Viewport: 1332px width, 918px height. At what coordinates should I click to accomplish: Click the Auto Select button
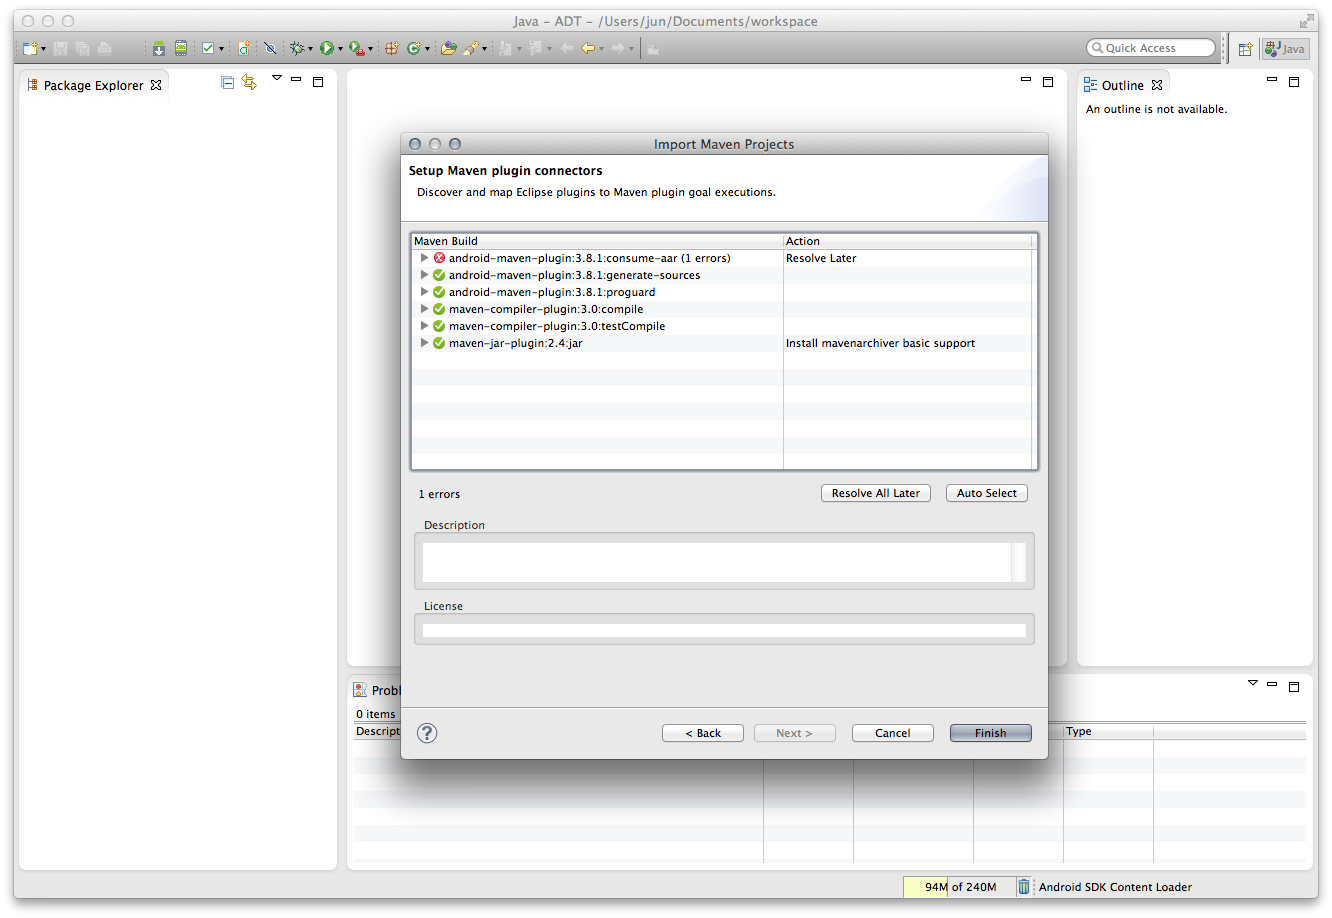(987, 493)
